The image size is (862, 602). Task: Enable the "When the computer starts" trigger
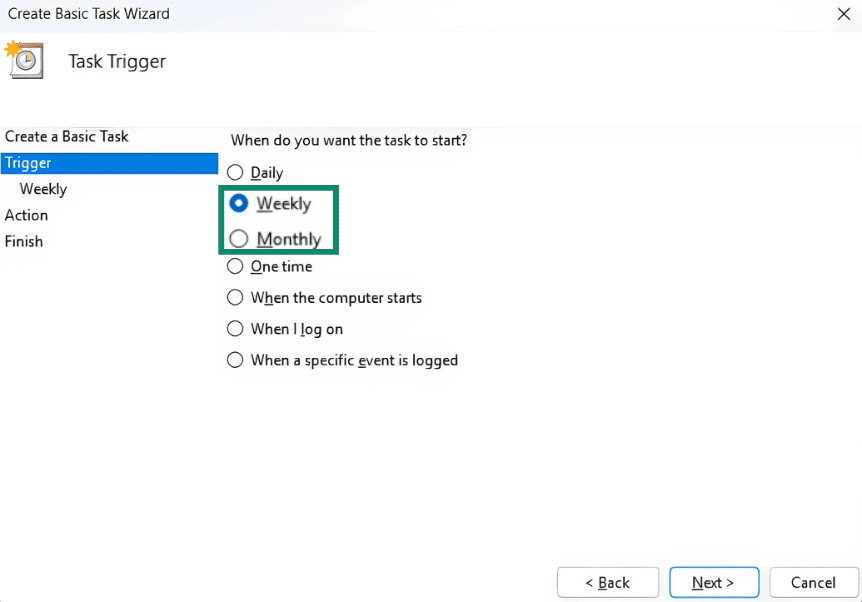[x=236, y=297]
